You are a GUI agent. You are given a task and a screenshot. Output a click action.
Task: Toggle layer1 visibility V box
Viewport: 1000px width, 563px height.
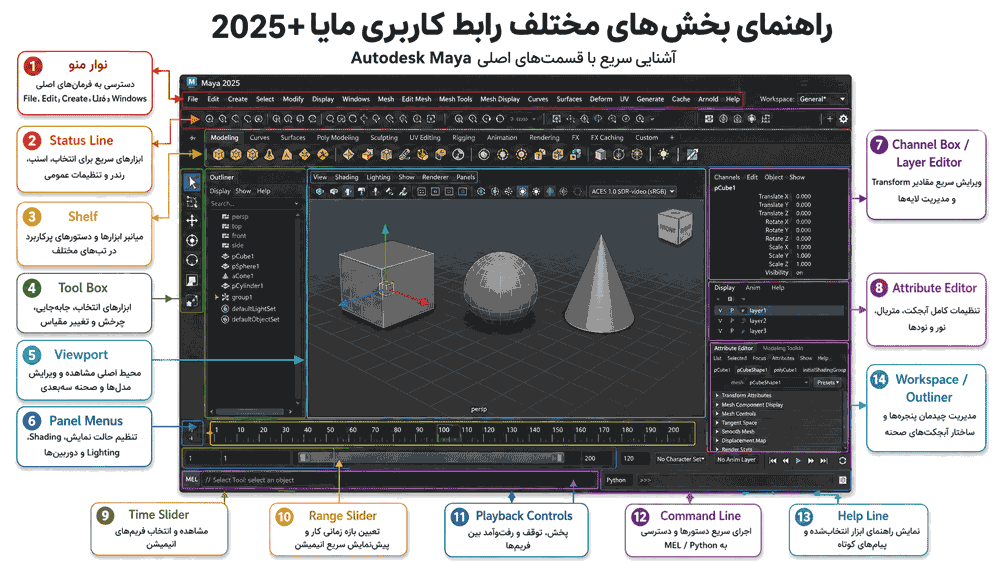pyautogui.click(x=720, y=311)
